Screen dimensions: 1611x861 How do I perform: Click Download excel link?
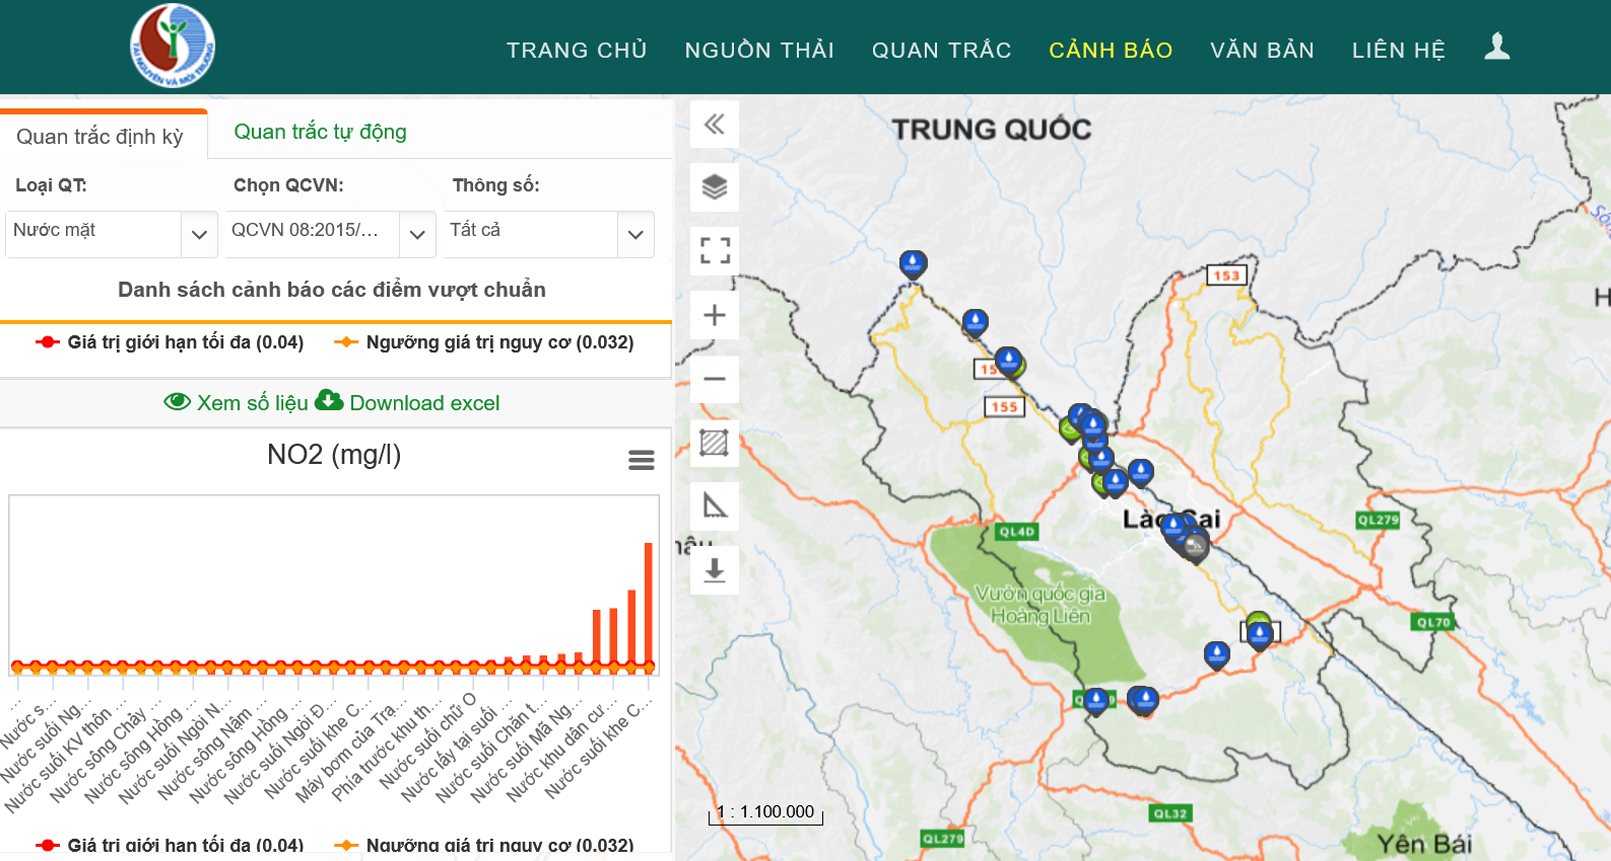(x=408, y=403)
